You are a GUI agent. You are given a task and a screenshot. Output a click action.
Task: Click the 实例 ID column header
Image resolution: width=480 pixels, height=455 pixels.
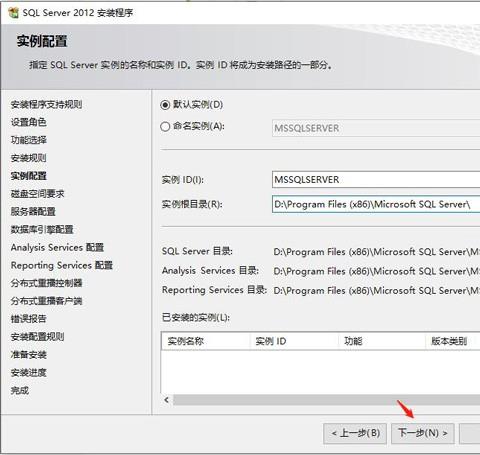294,341
